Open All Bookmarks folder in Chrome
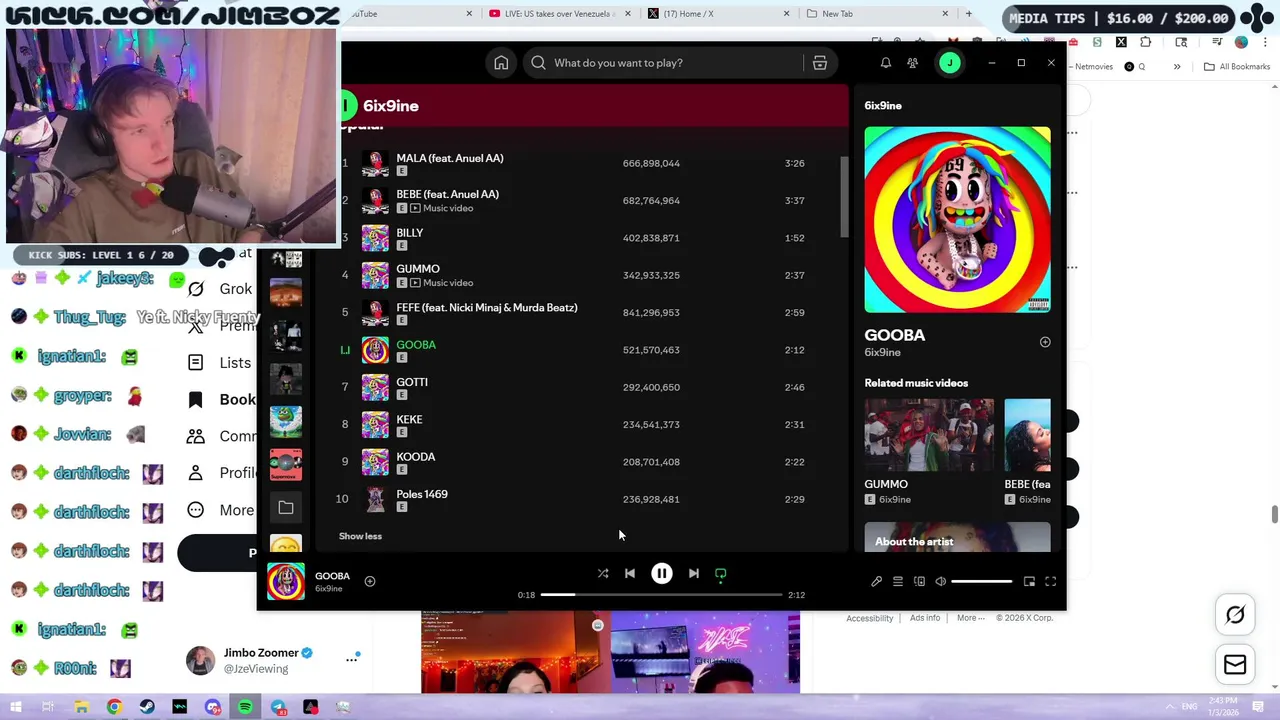 [1237, 67]
